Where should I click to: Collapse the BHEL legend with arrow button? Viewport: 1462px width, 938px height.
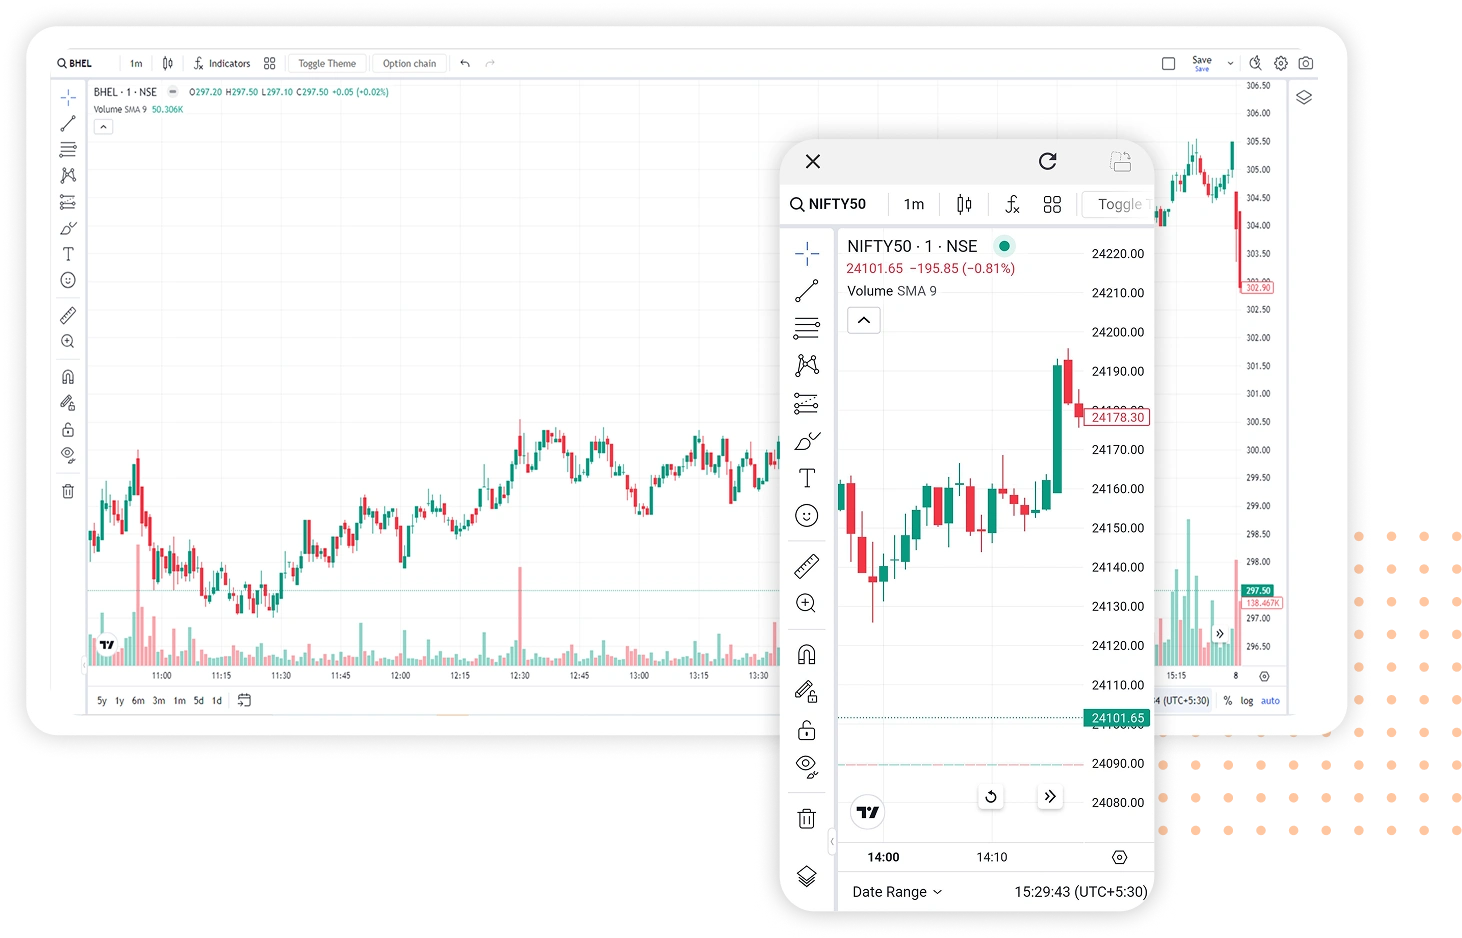point(103,126)
